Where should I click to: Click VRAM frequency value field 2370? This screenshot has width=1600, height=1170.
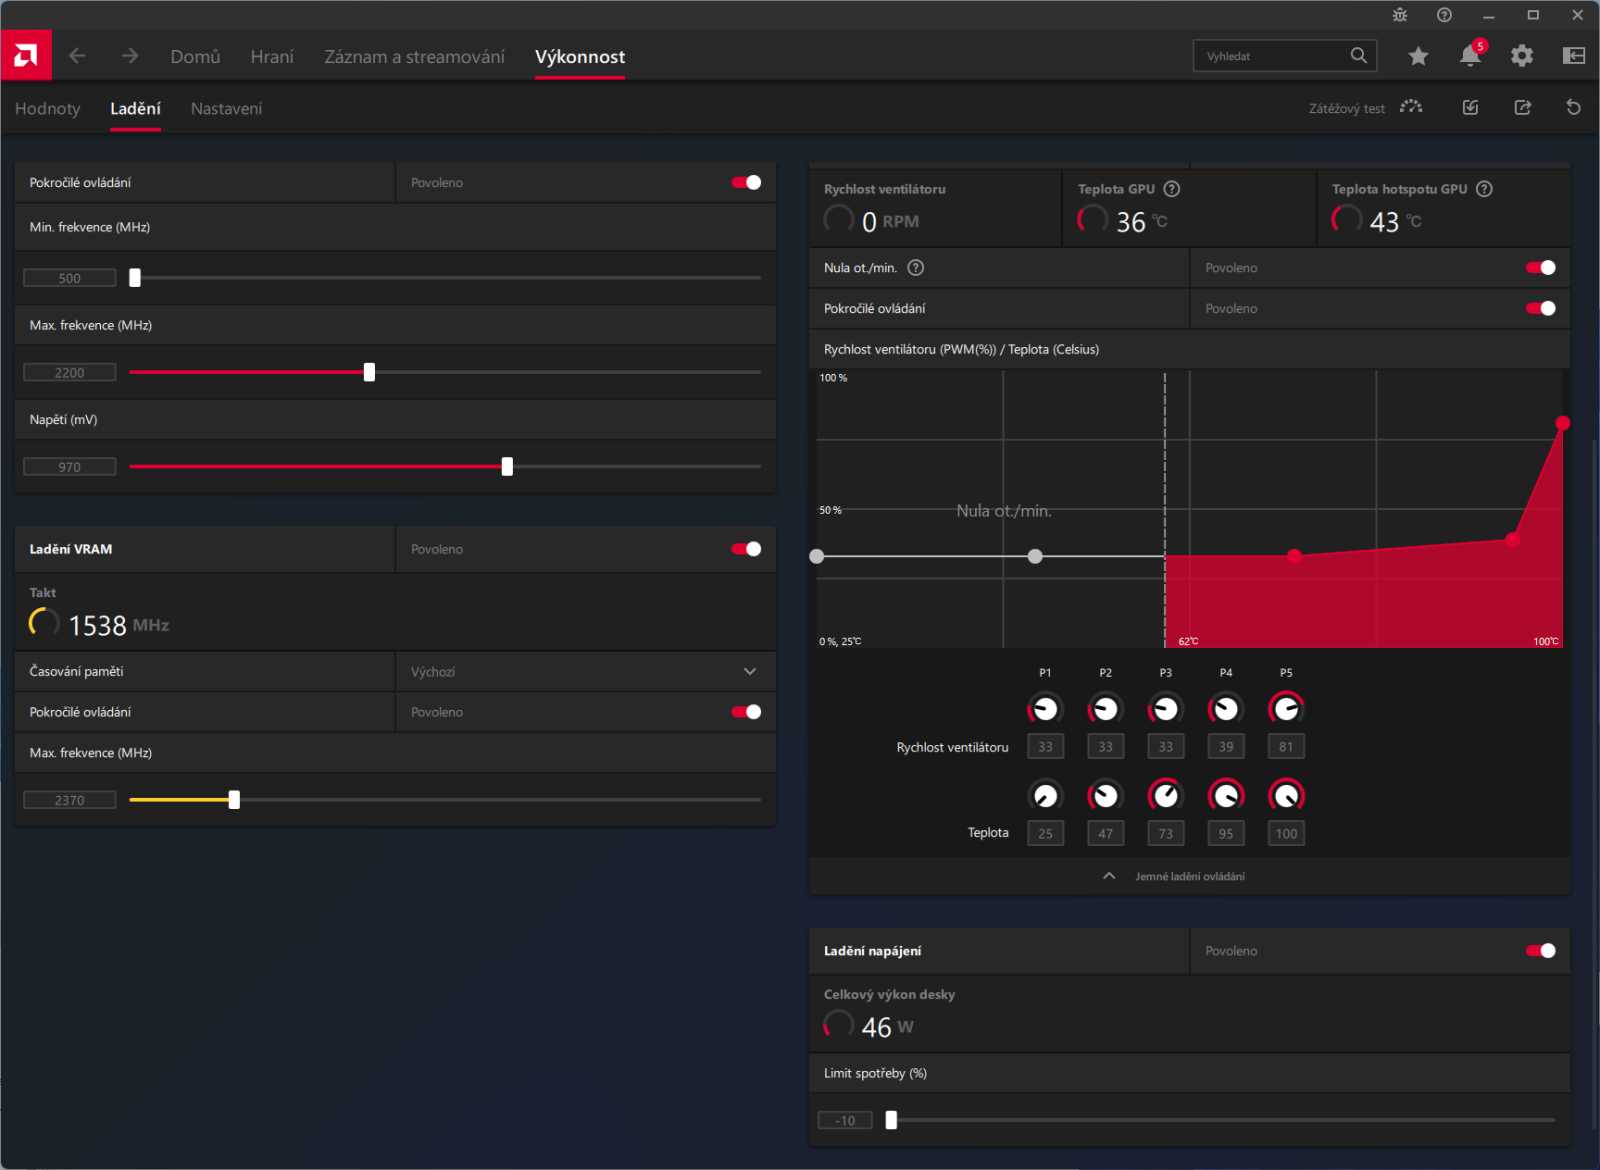click(70, 800)
